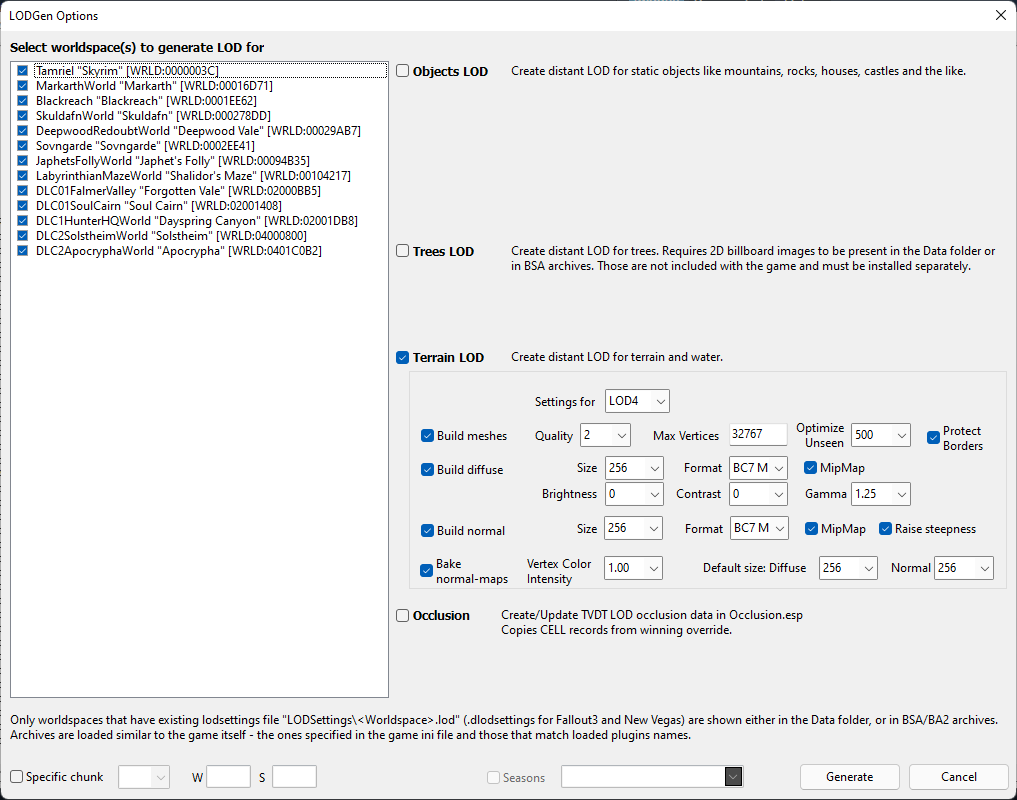Toggle the SkuldafnWorld worldspace checkbox
Screen dimensions: 1017x800
click(x=23, y=115)
